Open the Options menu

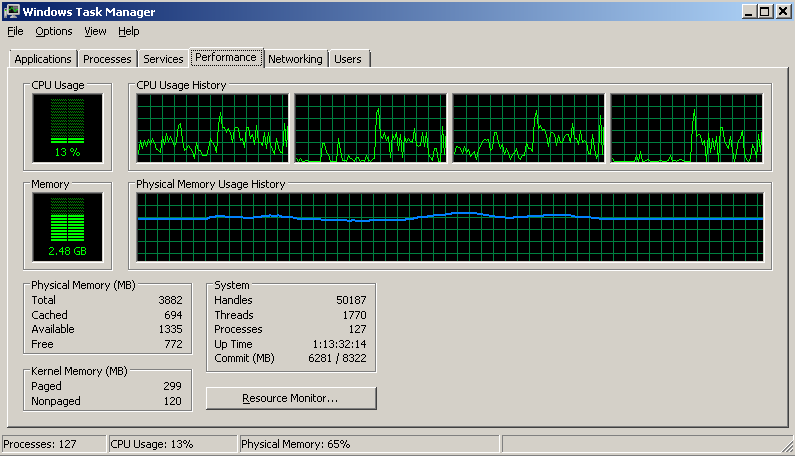(54, 31)
